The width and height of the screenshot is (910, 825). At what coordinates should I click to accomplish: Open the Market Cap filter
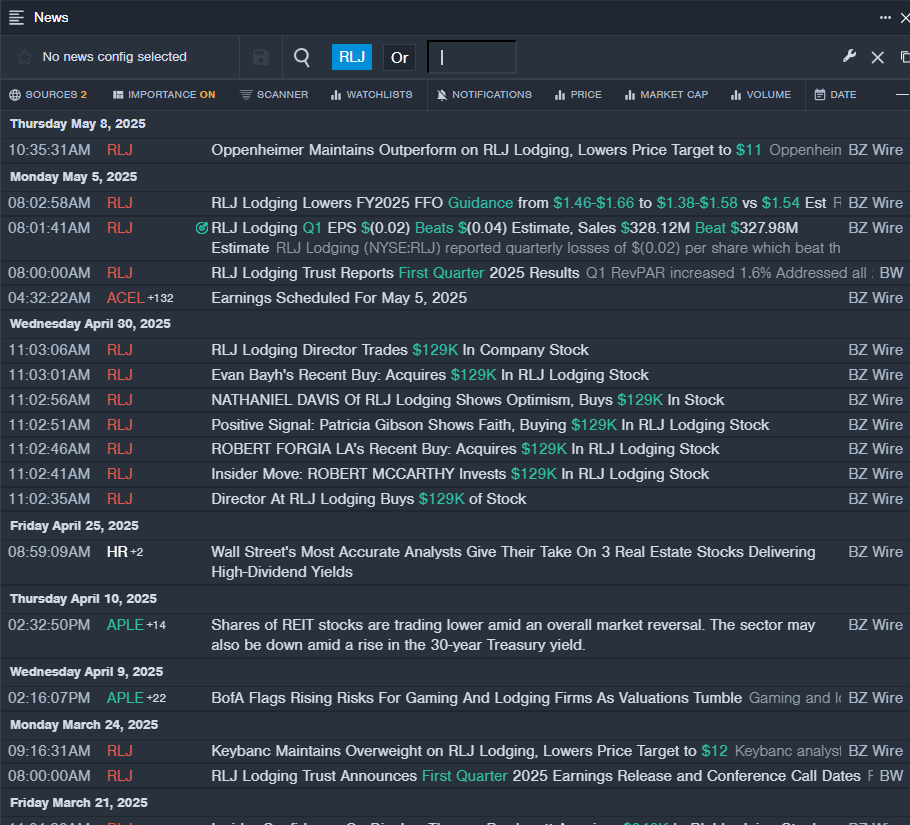(x=666, y=95)
